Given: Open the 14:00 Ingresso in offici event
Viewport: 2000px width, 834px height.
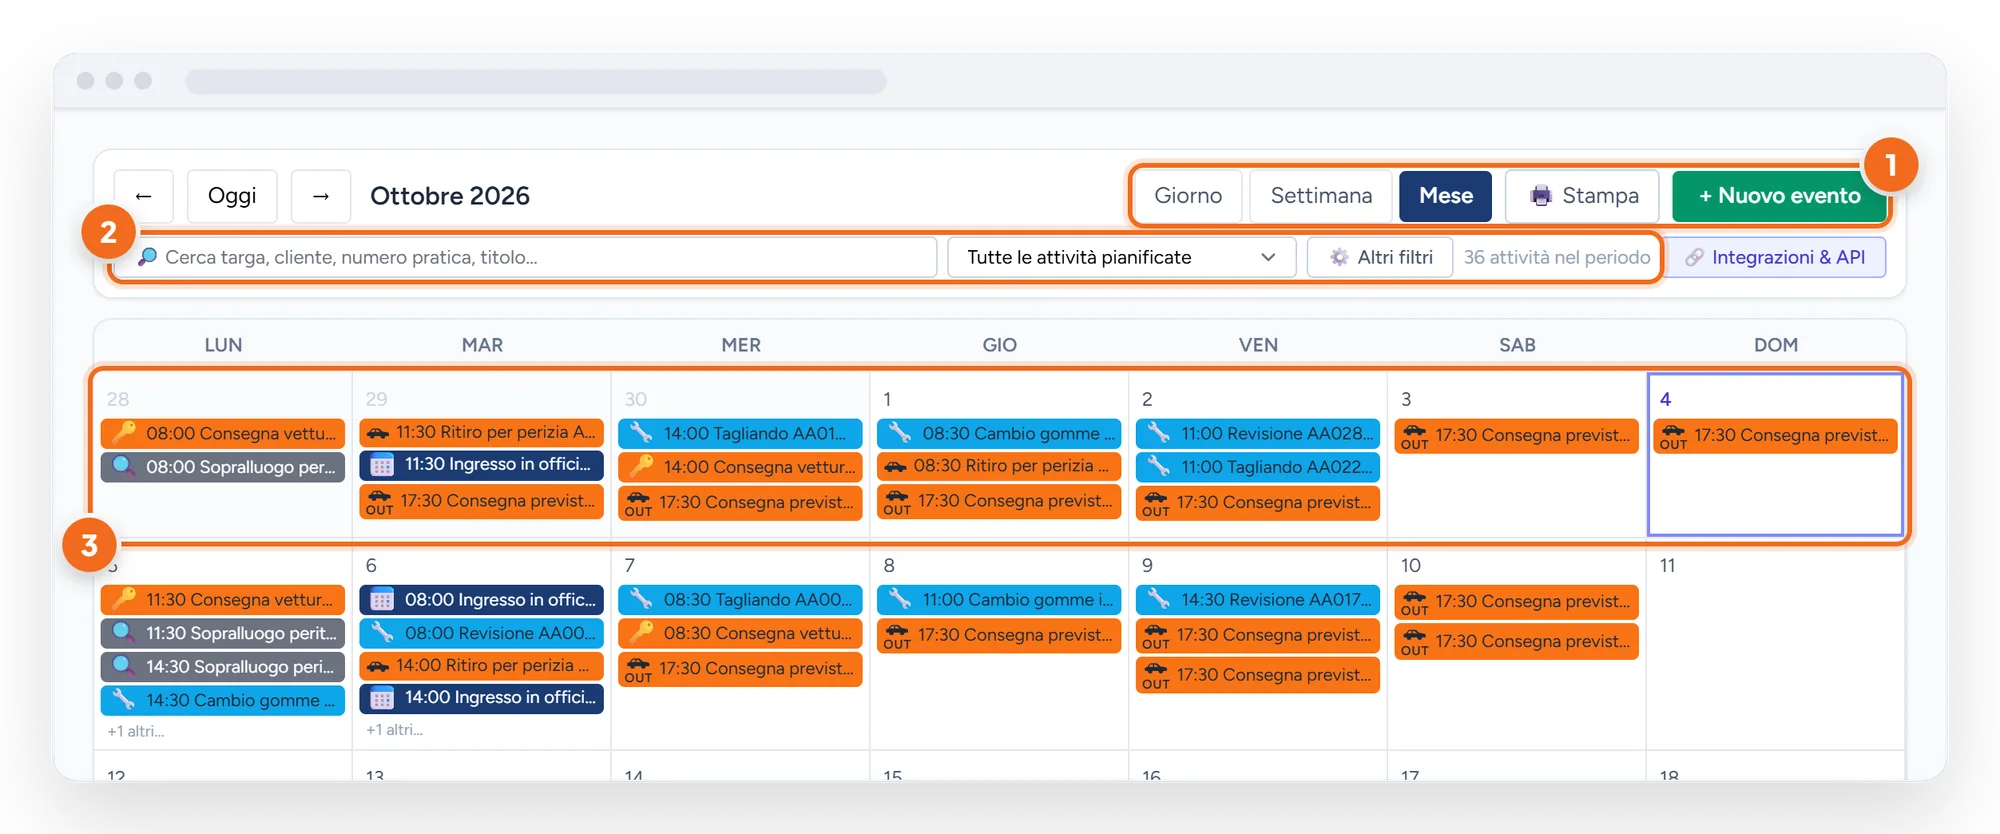Looking at the screenshot, I should pos(482,697).
